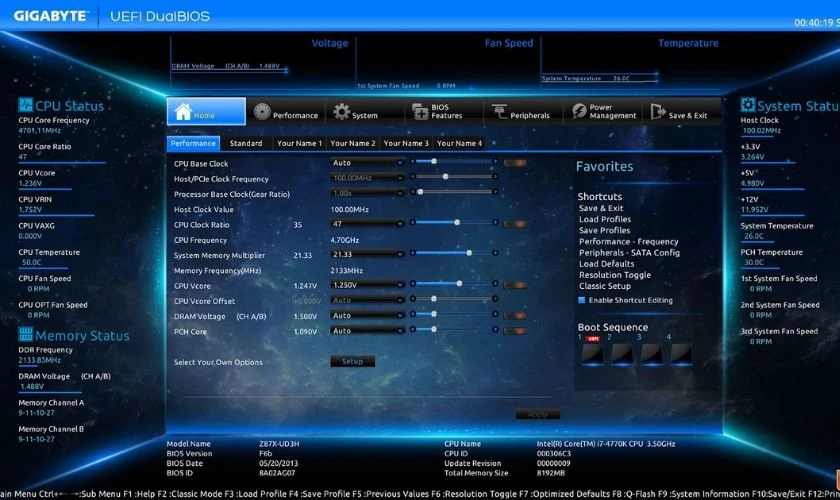Open Host/PCIe Clock Frequency dropdown

367,178
